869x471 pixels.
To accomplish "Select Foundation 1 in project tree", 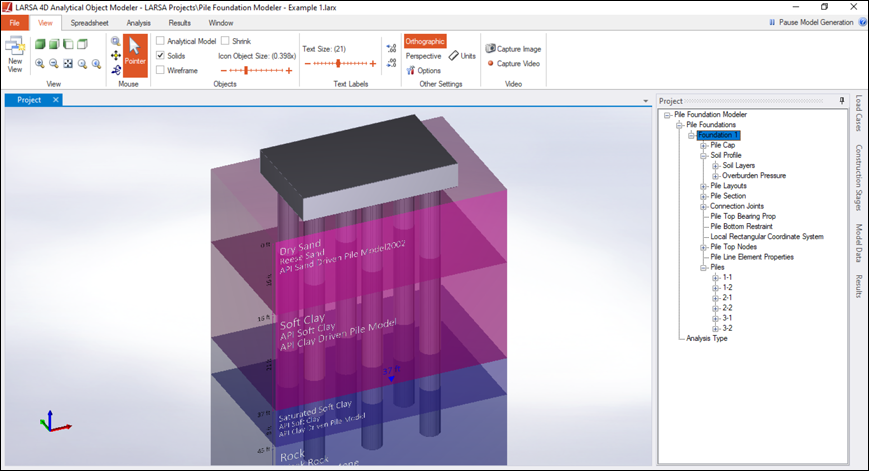I will 718,135.
